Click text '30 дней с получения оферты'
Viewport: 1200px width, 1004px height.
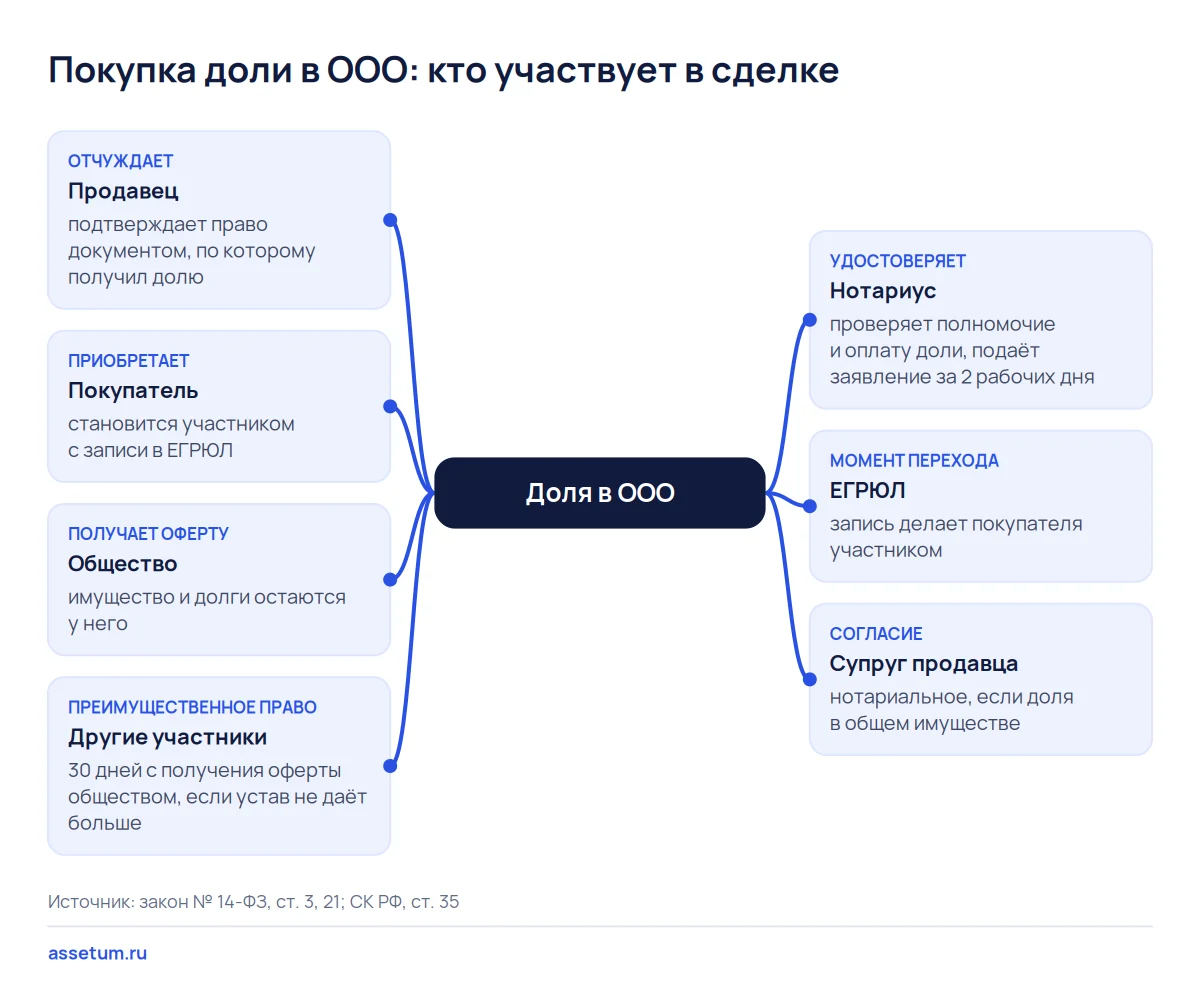(204, 771)
